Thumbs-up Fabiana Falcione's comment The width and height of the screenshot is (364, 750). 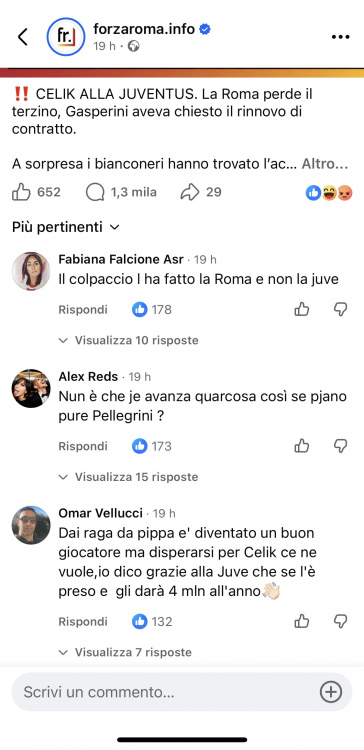(302, 309)
